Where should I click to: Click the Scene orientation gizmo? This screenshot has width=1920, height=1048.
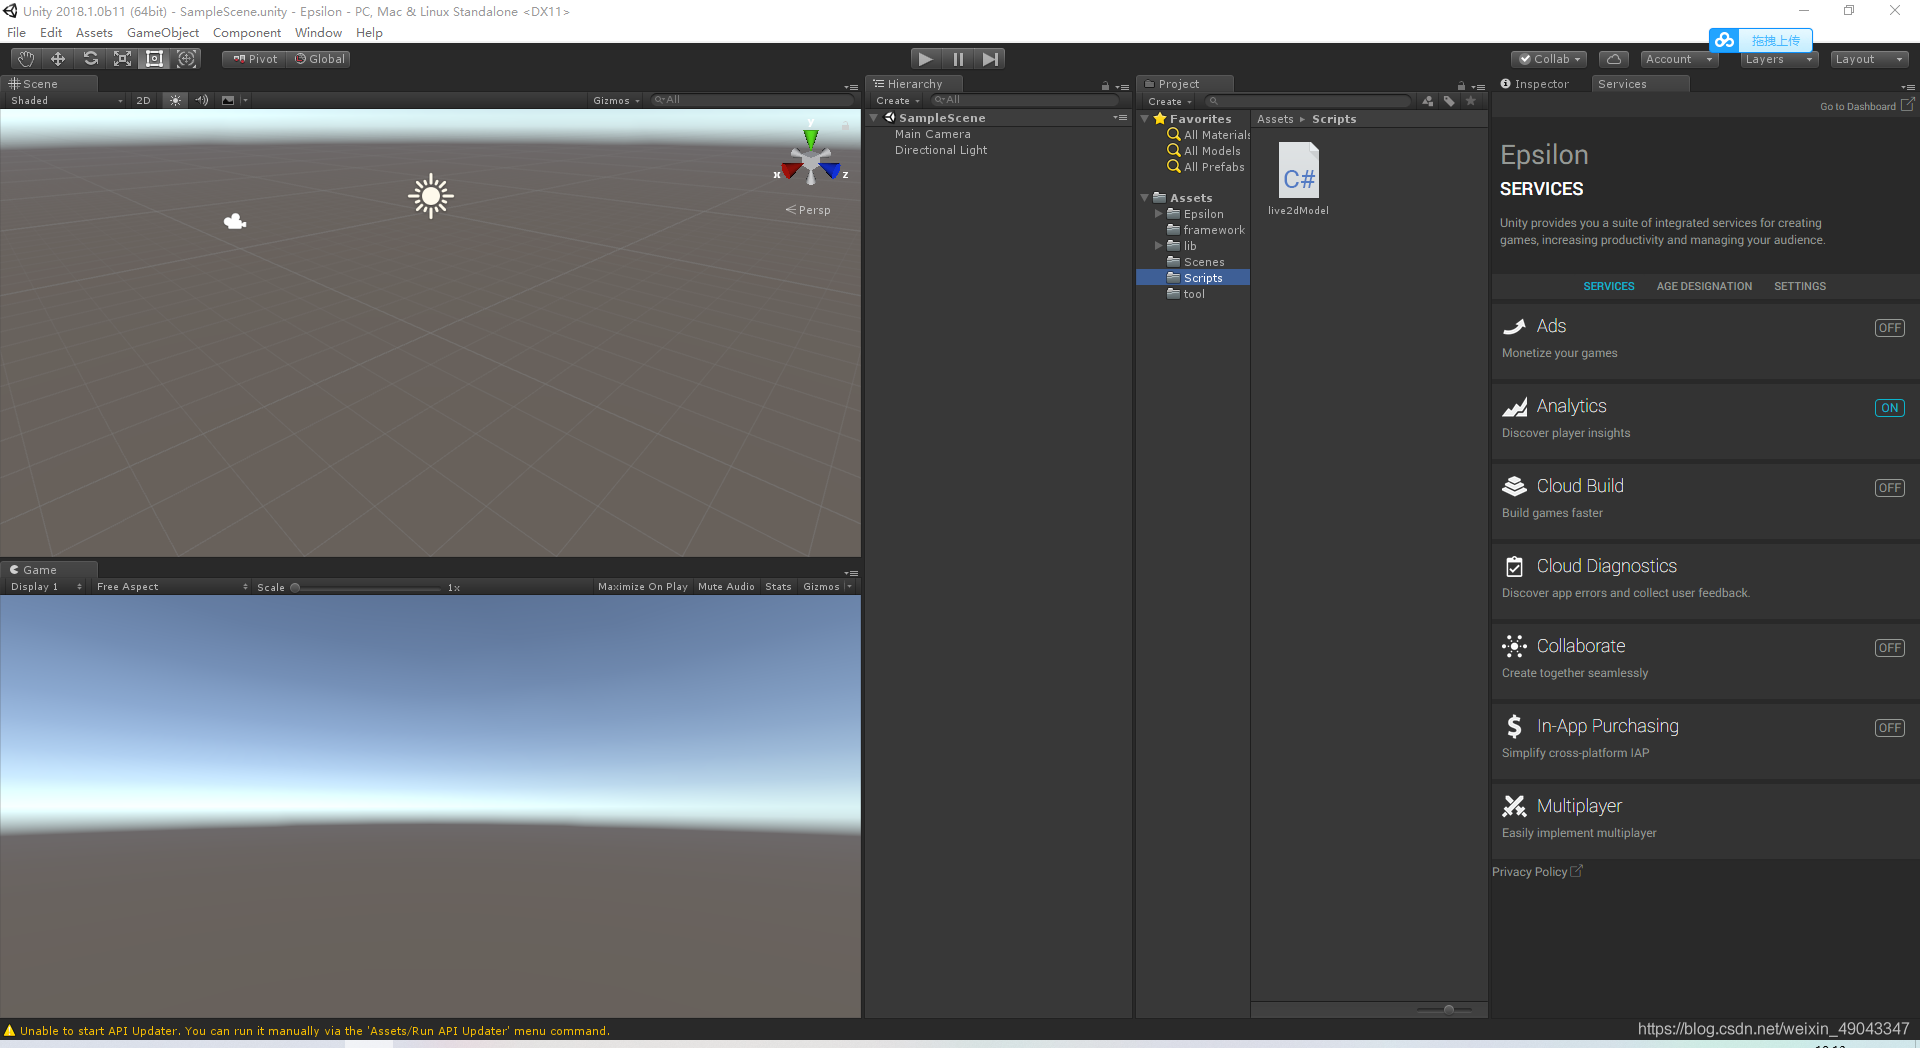click(x=811, y=157)
